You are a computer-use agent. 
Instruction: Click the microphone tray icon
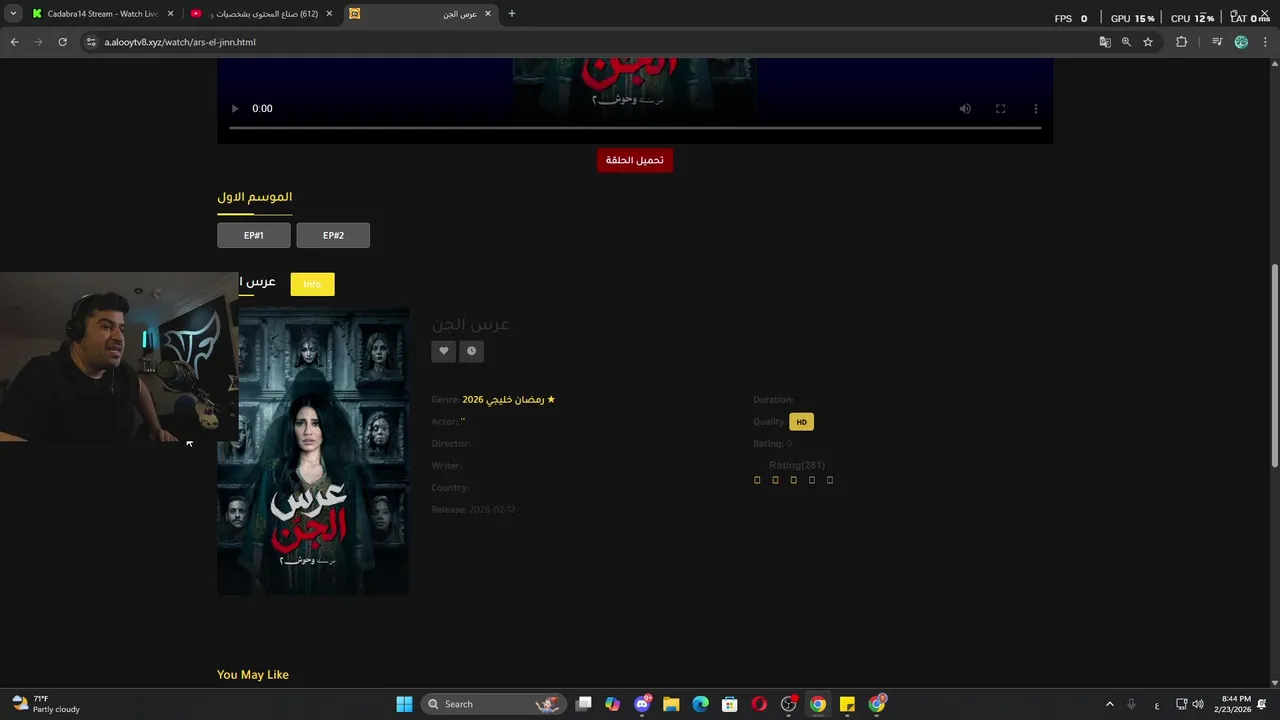(x=1131, y=704)
